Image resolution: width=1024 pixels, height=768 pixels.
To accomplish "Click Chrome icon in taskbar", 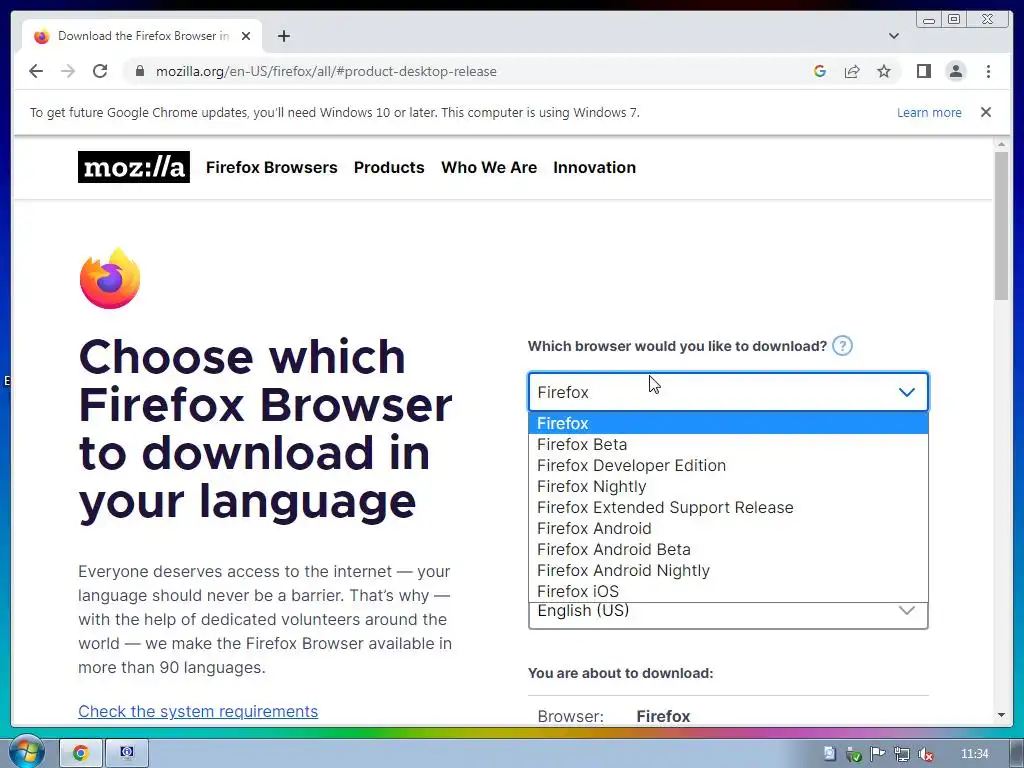I will [81, 753].
